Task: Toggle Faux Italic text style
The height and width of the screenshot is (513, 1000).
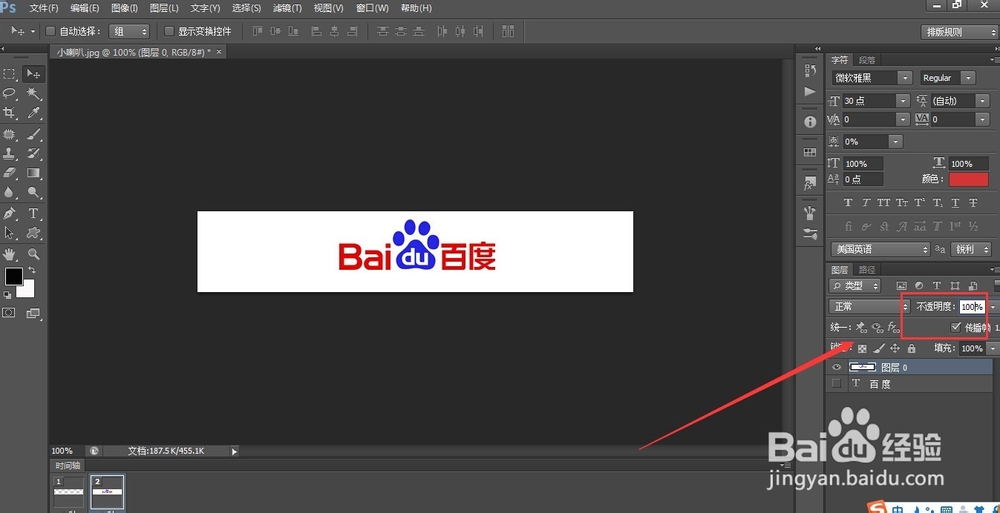Action: coord(865,203)
